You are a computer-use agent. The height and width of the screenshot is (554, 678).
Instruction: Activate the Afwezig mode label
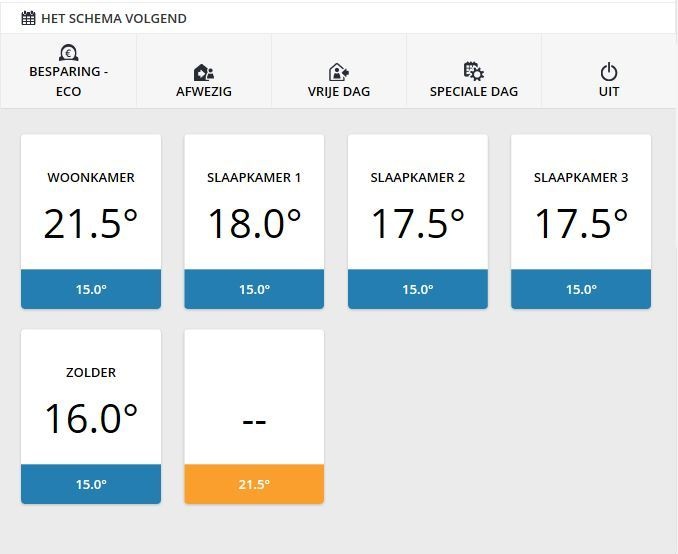pyautogui.click(x=203, y=91)
